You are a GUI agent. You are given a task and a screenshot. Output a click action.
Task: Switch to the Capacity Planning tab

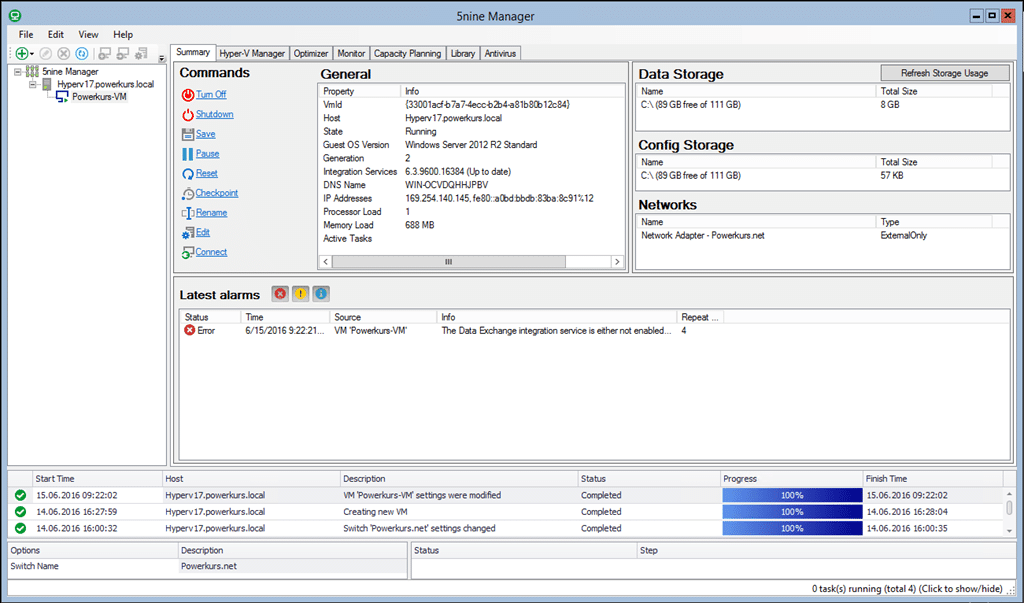408,54
